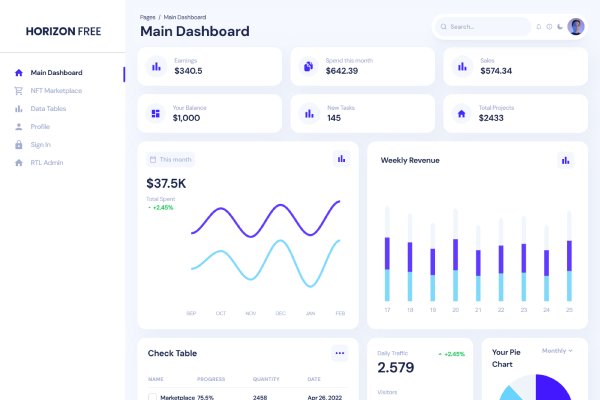Screen dimensions: 600x400
Task: Click the Spend this month card icon
Action: [x=308, y=67]
